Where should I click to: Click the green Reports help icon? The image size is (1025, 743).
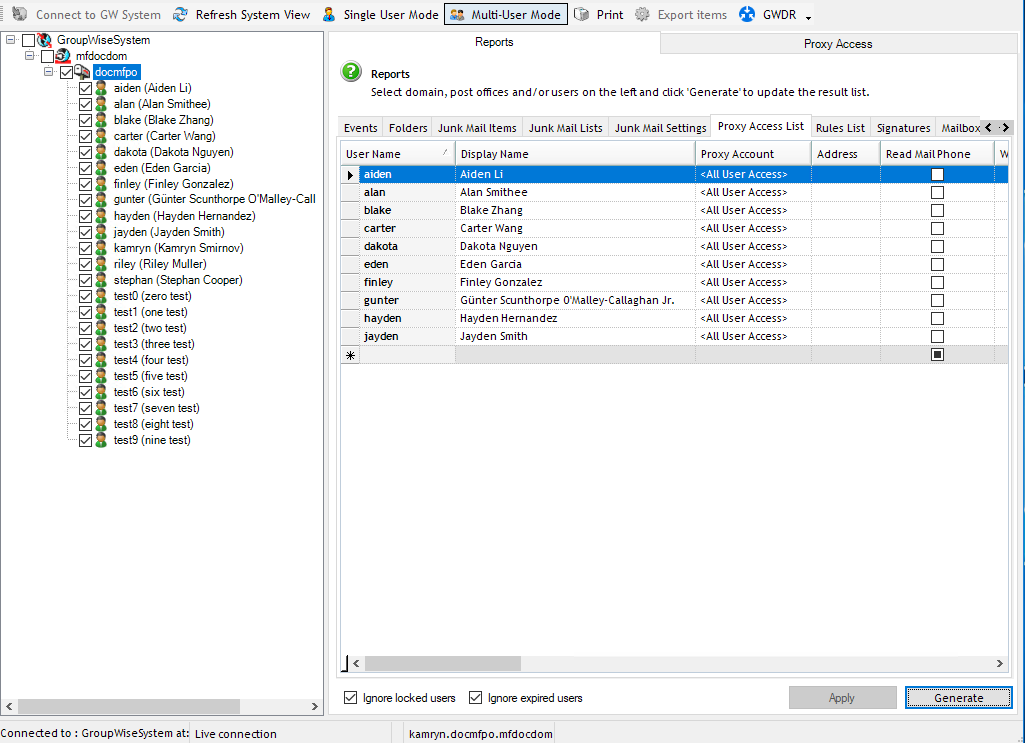351,71
